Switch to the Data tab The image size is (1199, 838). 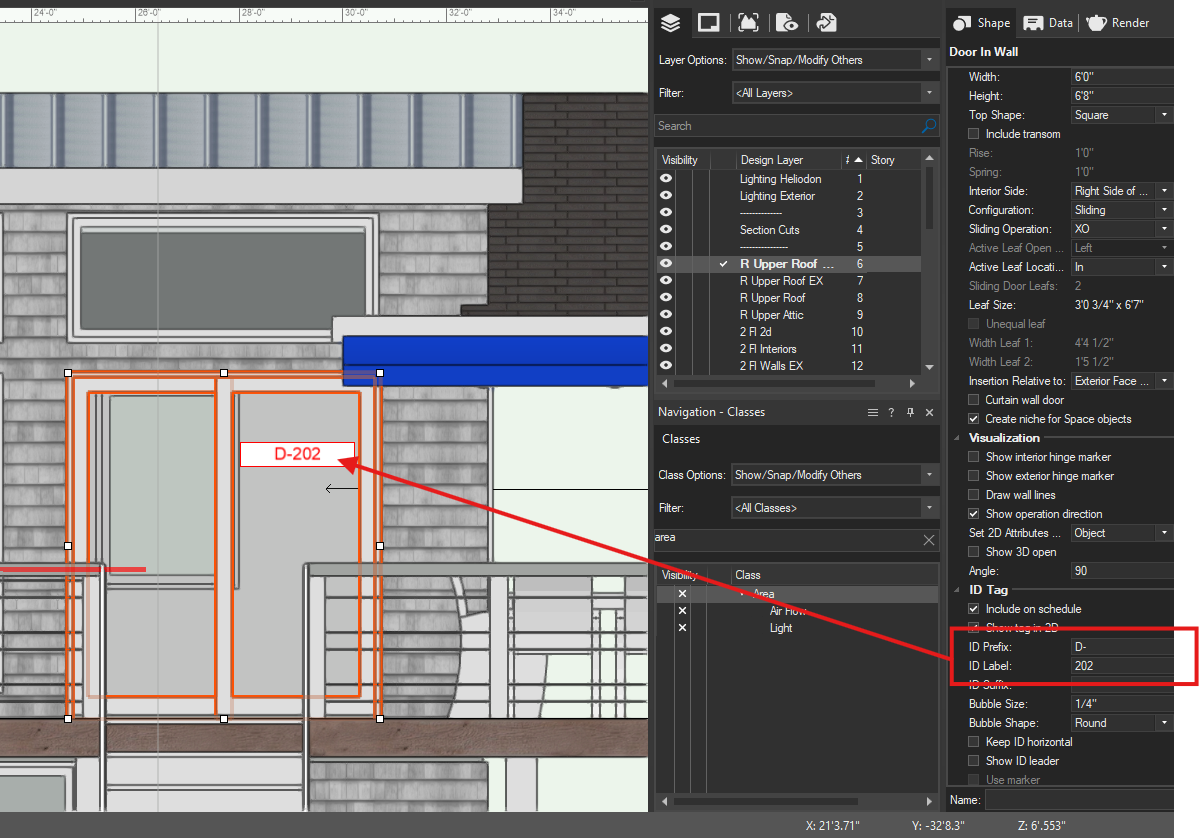[1048, 23]
